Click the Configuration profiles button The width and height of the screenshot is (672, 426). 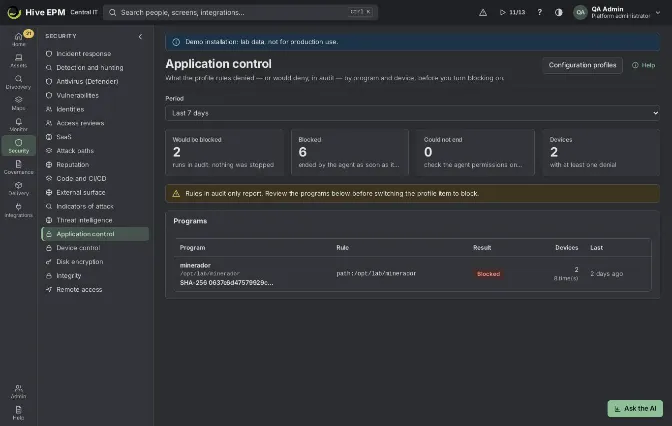(x=582, y=65)
